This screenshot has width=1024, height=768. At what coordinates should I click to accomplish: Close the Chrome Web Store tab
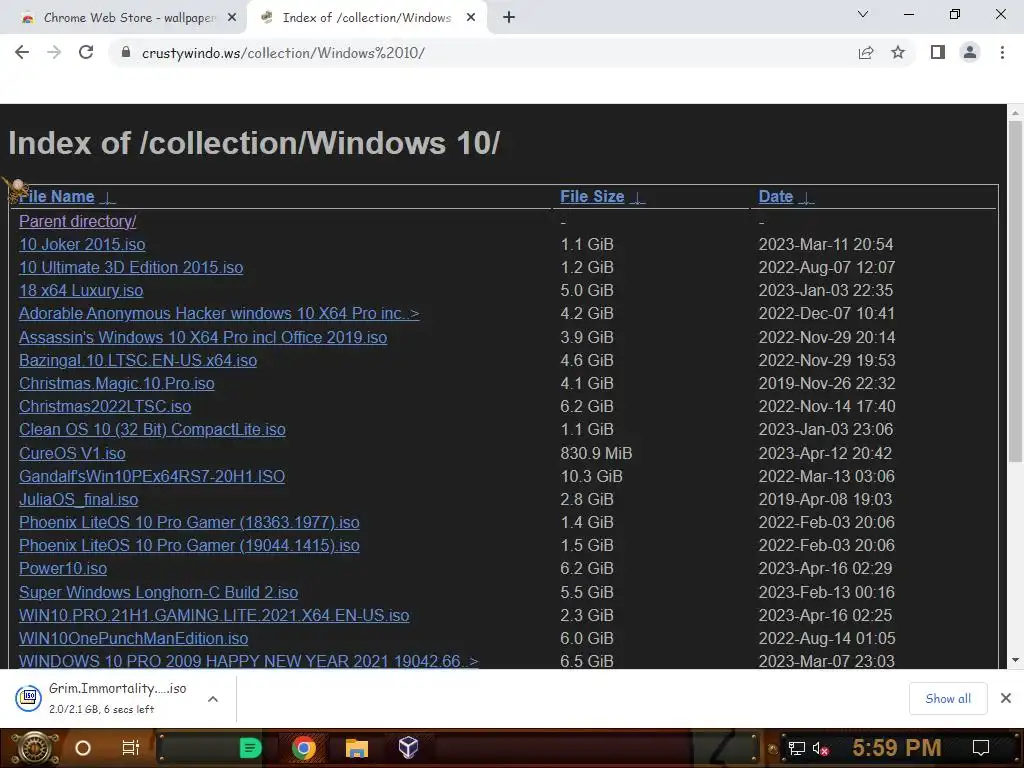pos(232,18)
